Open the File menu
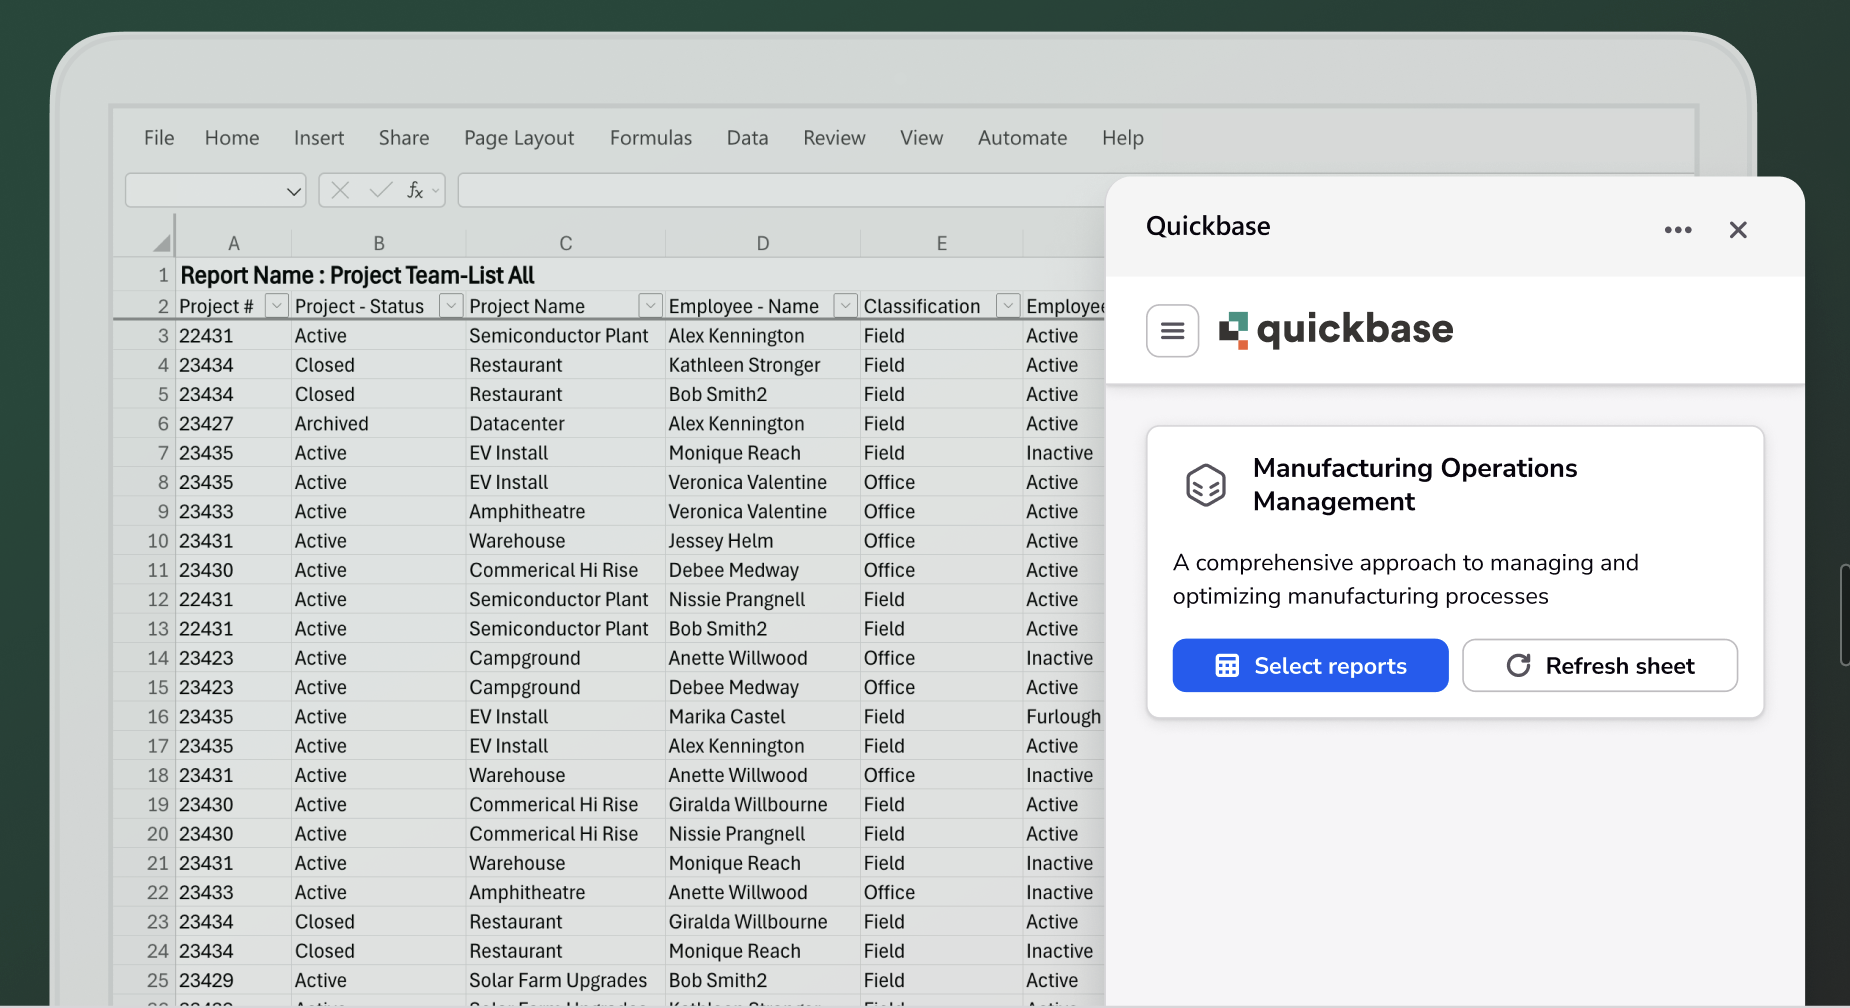This screenshot has height=1008, width=1850. 159,138
